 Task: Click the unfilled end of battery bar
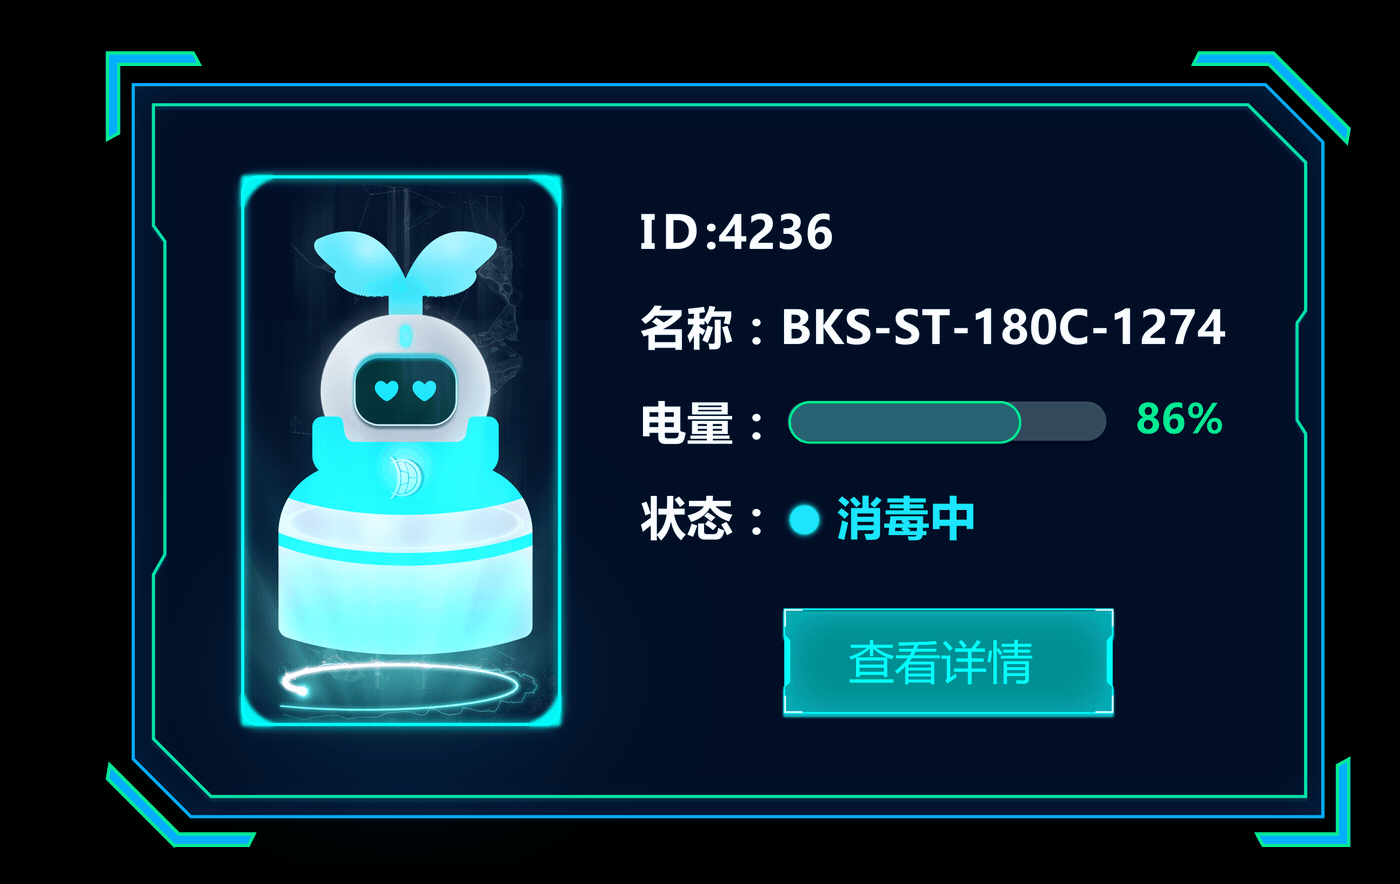pos(1063,421)
